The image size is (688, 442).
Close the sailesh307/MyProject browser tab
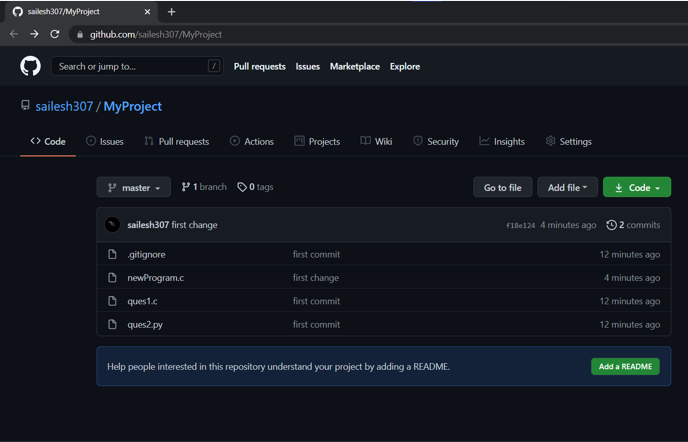point(147,12)
